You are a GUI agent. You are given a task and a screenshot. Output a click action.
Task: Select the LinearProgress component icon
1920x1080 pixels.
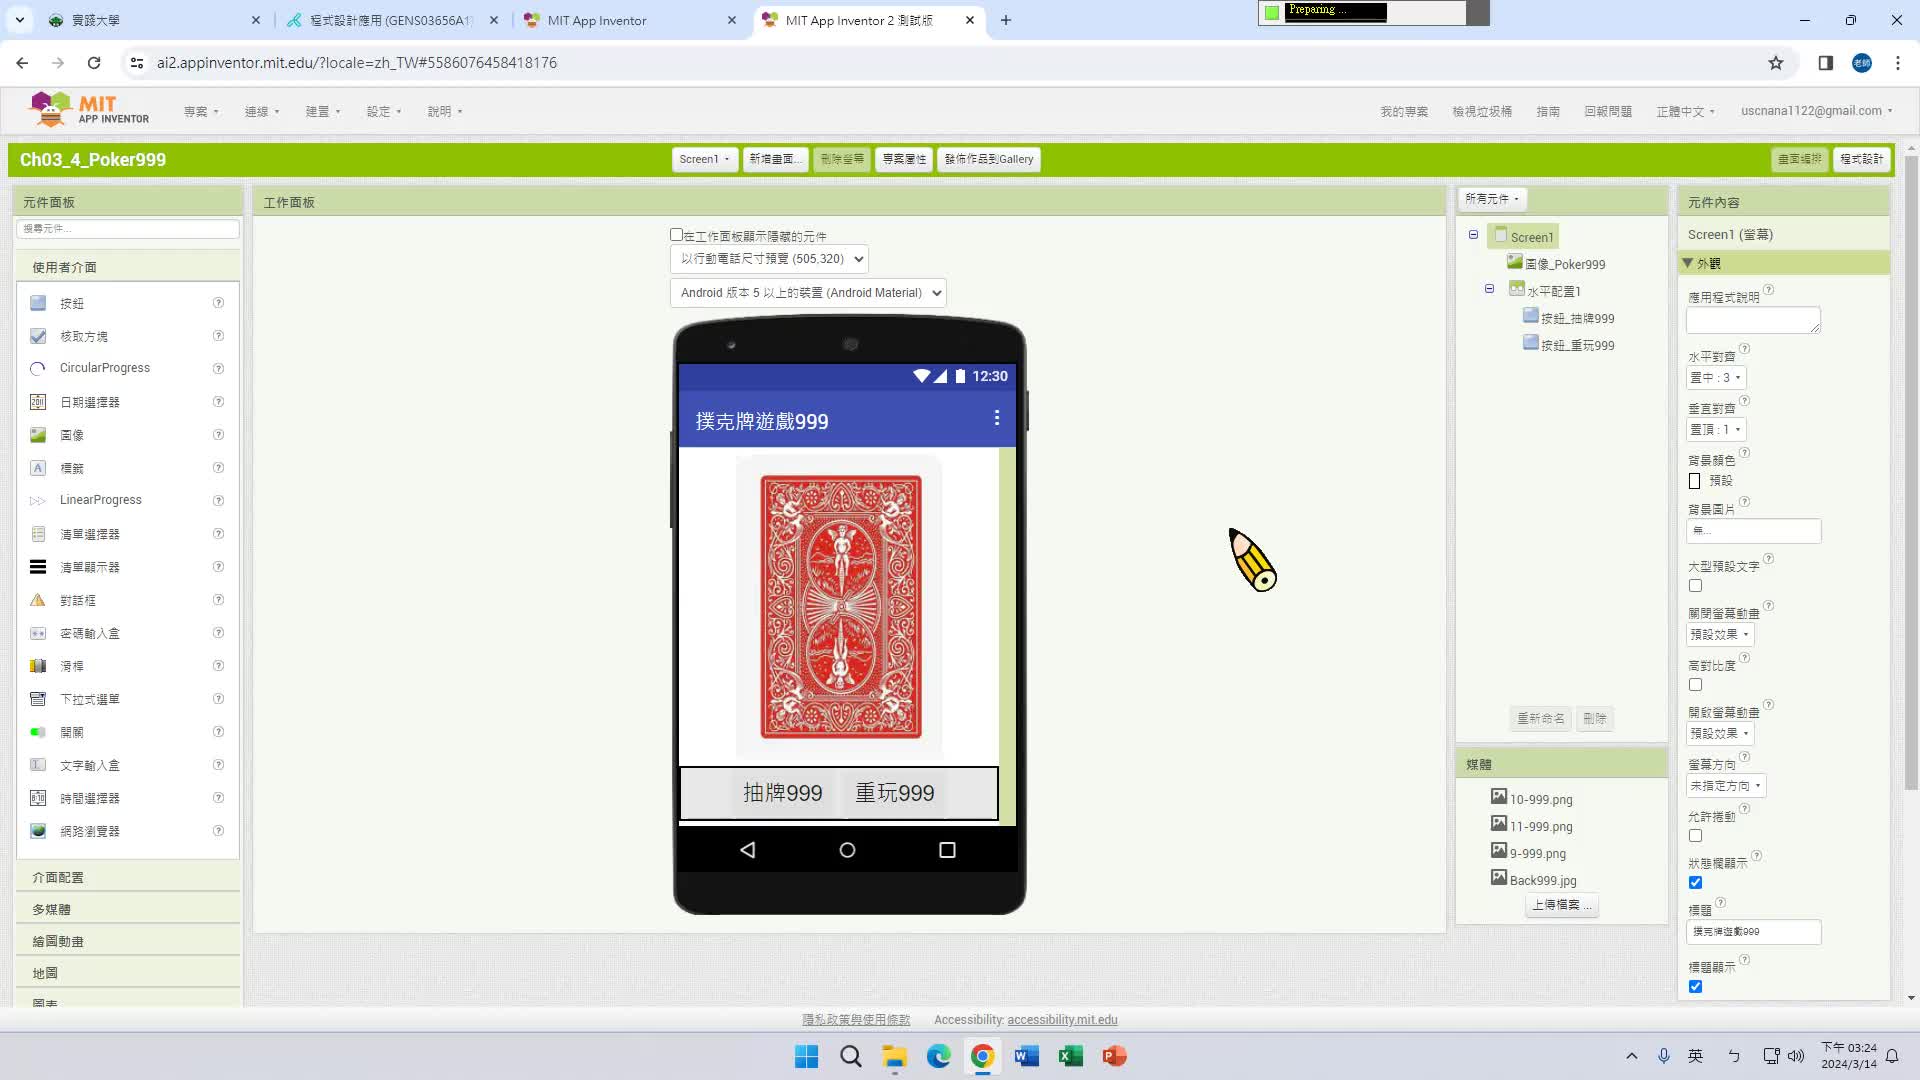38,500
